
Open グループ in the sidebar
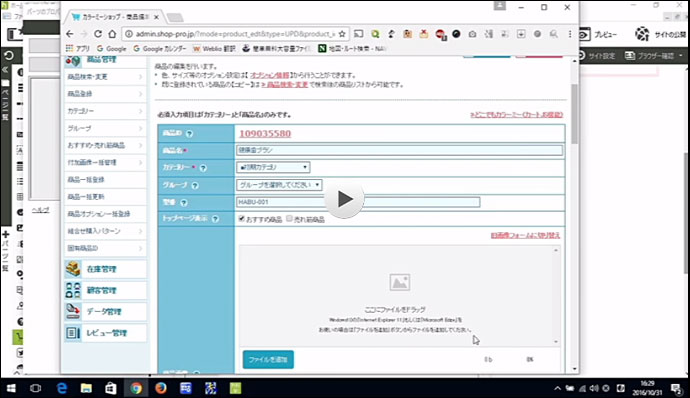click(105, 128)
